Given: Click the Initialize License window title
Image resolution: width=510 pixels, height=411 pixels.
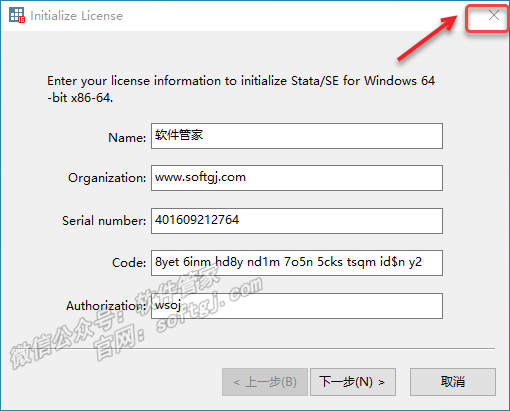Looking at the screenshot, I should pos(76,16).
